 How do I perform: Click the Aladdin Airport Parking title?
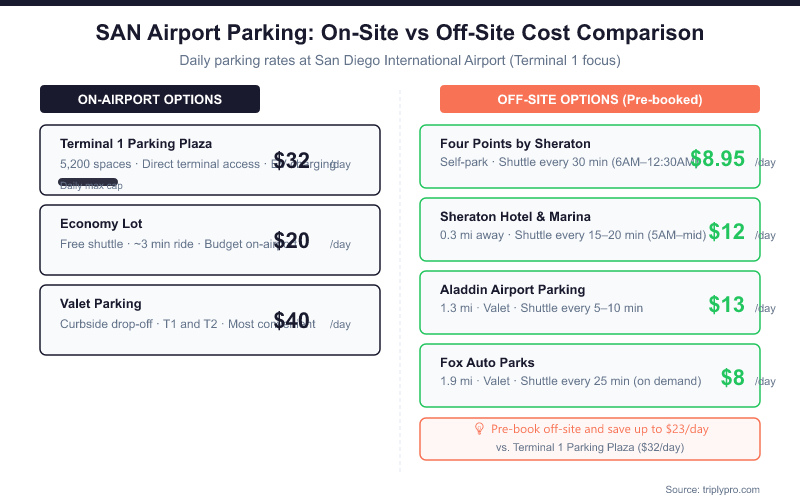[x=512, y=289]
